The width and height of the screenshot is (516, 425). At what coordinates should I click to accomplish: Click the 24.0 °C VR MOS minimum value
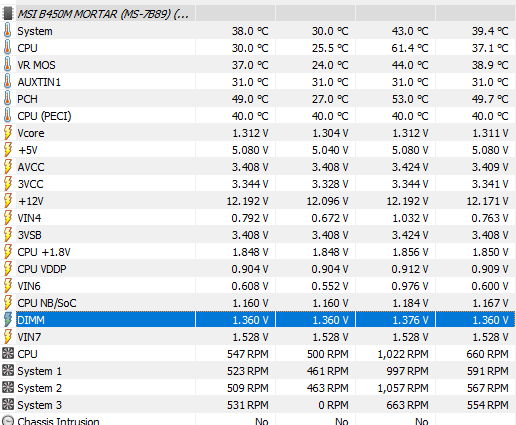[x=330, y=65]
